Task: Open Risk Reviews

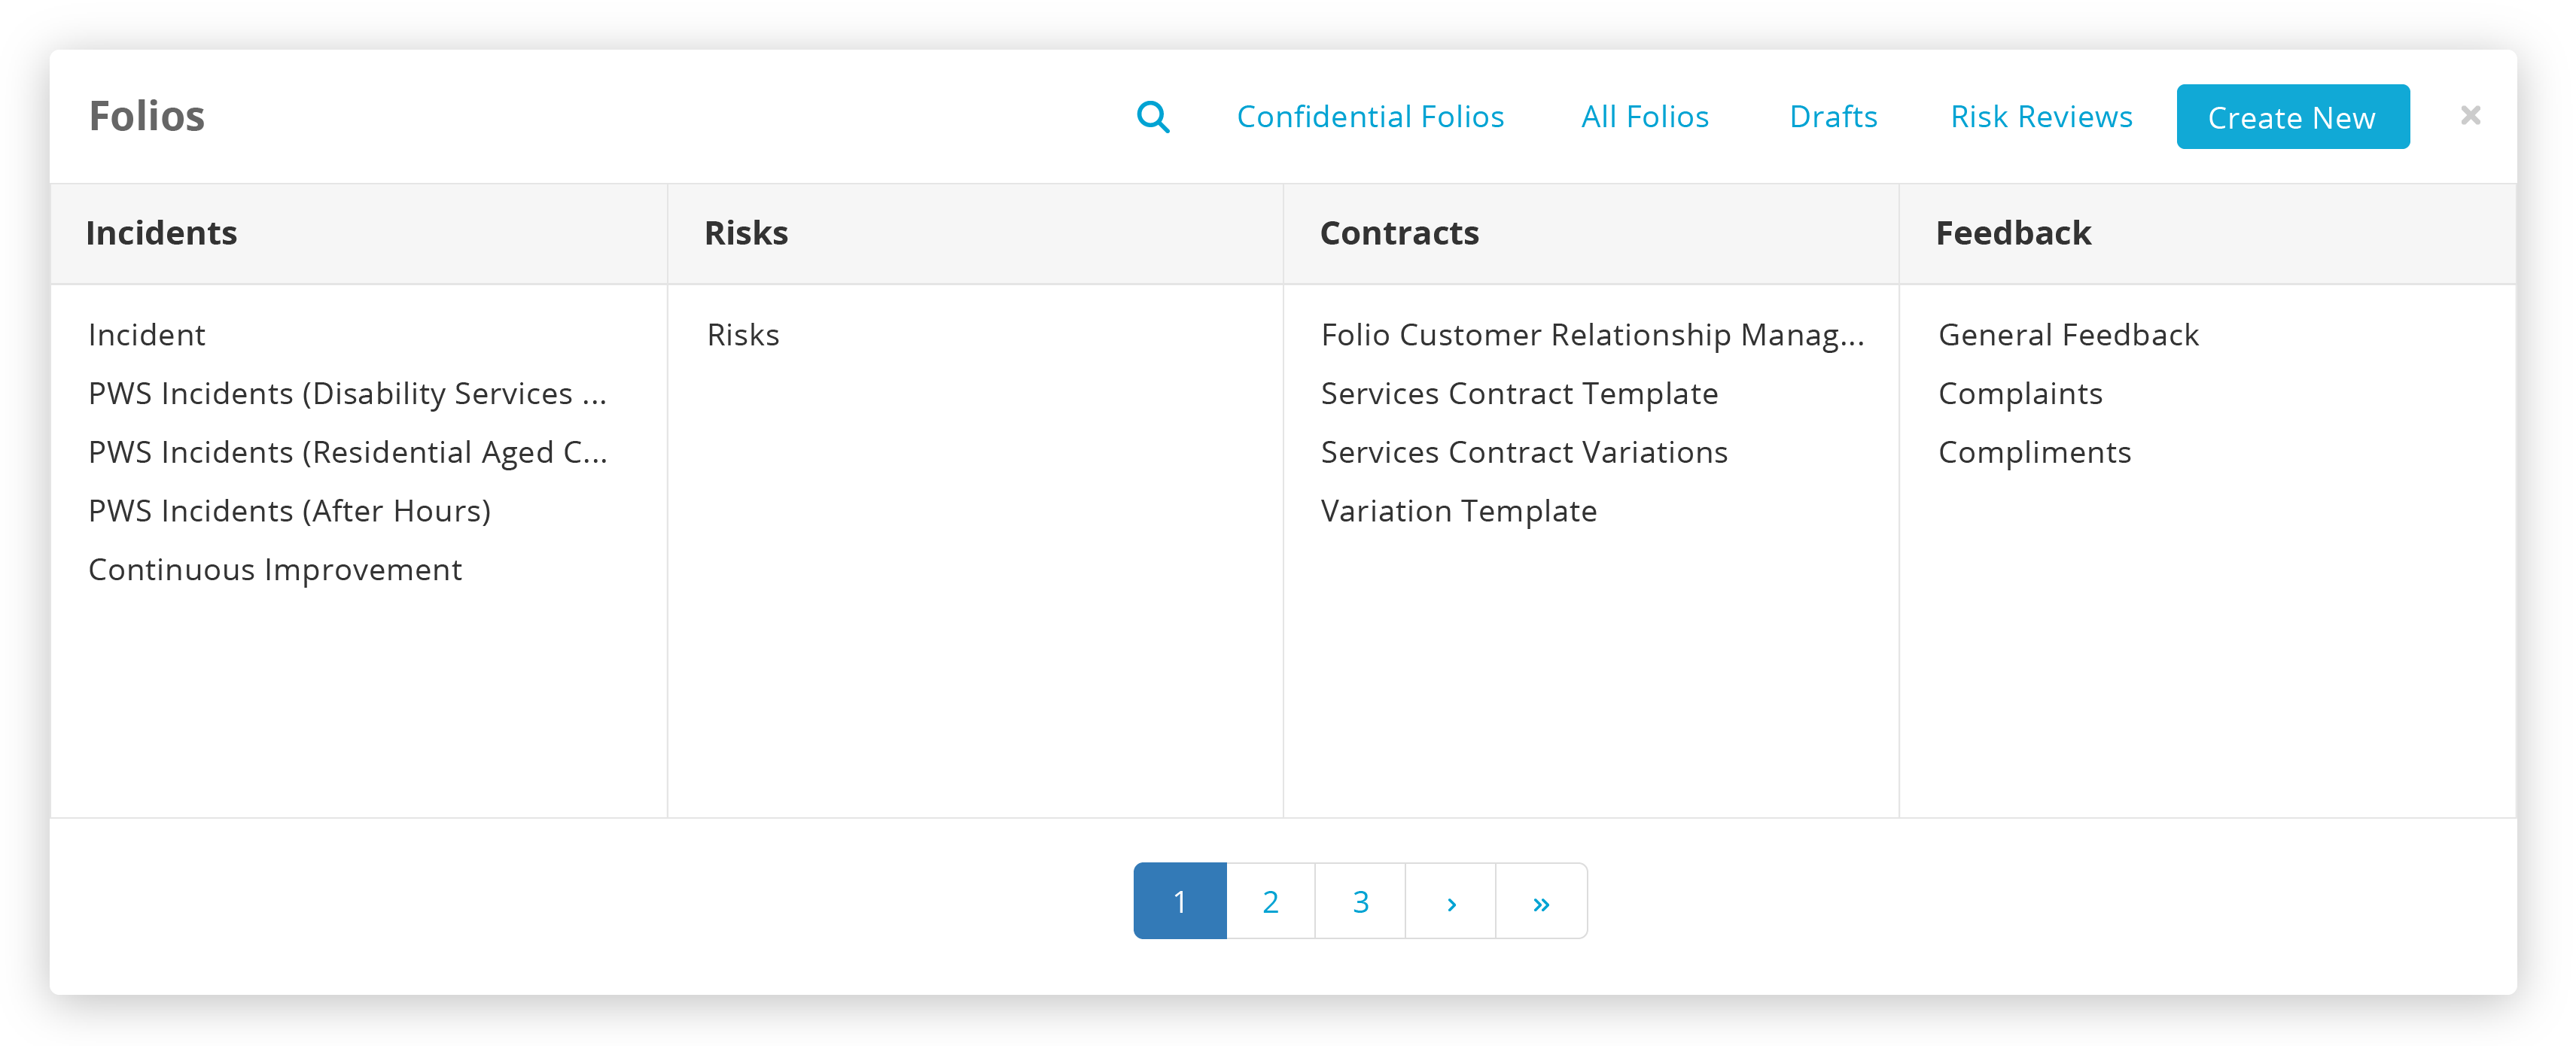Action: pos(2041,117)
